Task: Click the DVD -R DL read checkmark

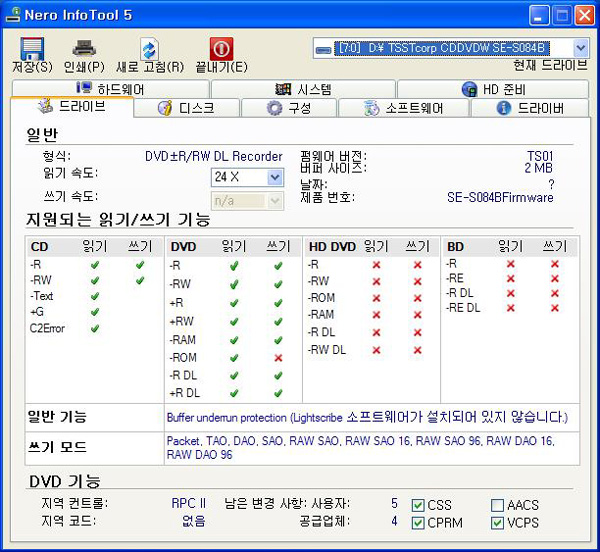Action: 234,375
